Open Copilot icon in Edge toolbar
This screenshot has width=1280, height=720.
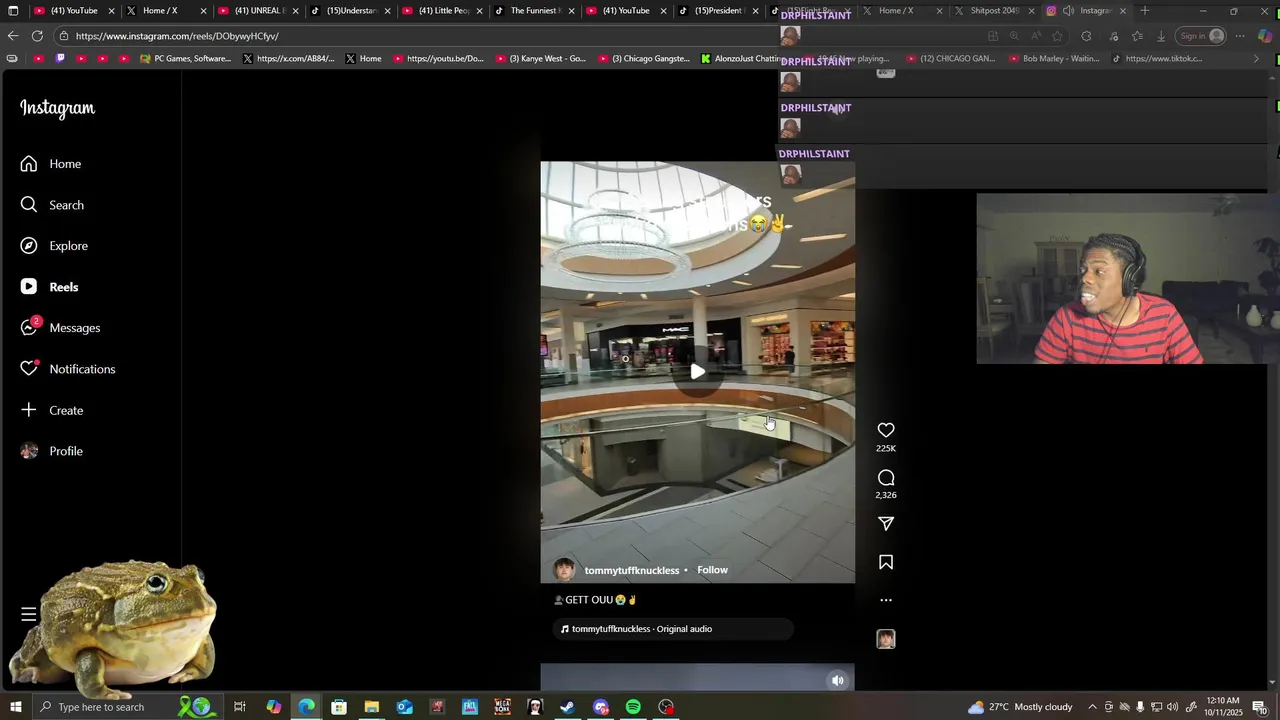point(1264,36)
